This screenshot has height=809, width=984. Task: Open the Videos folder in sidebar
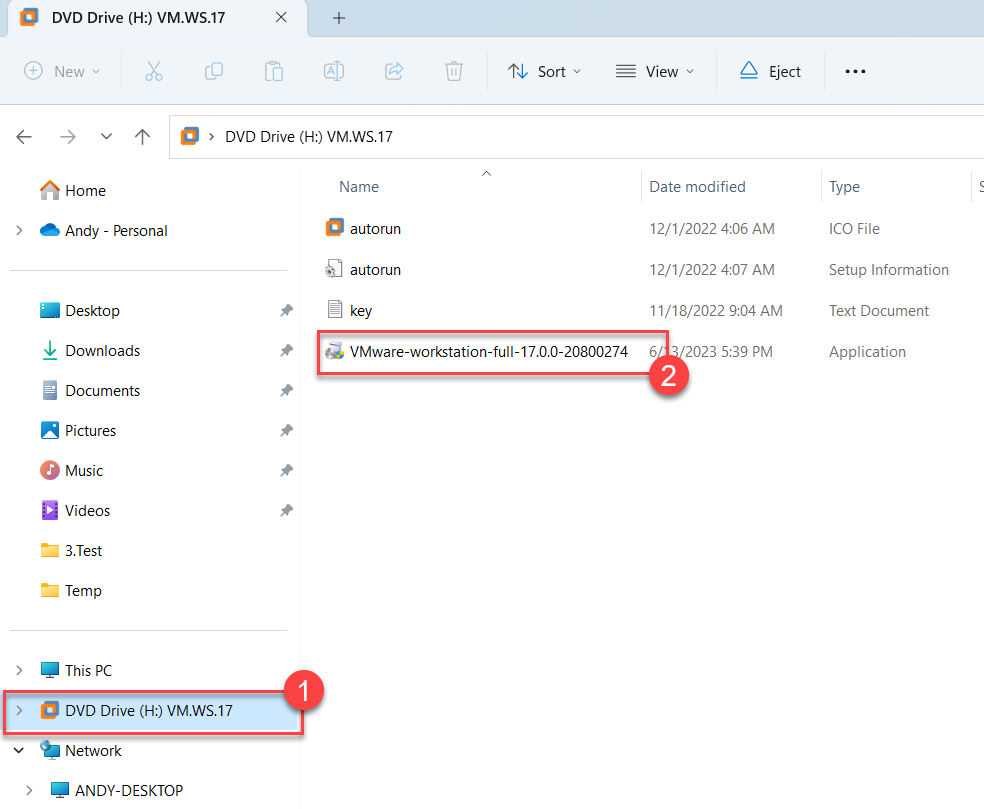[x=87, y=511]
